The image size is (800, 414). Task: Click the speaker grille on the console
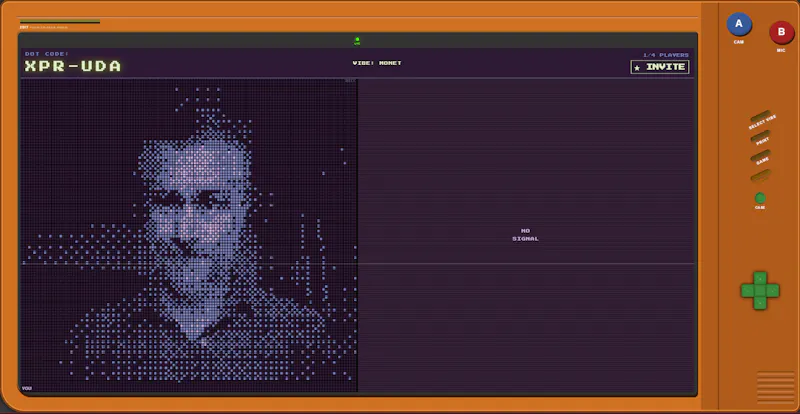pos(776,387)
